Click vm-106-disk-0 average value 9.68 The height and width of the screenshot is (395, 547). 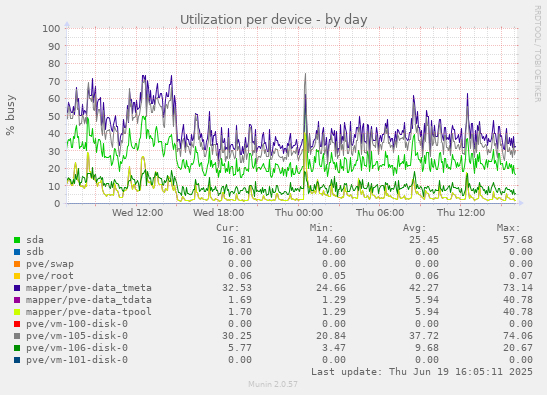coord(427,348)
